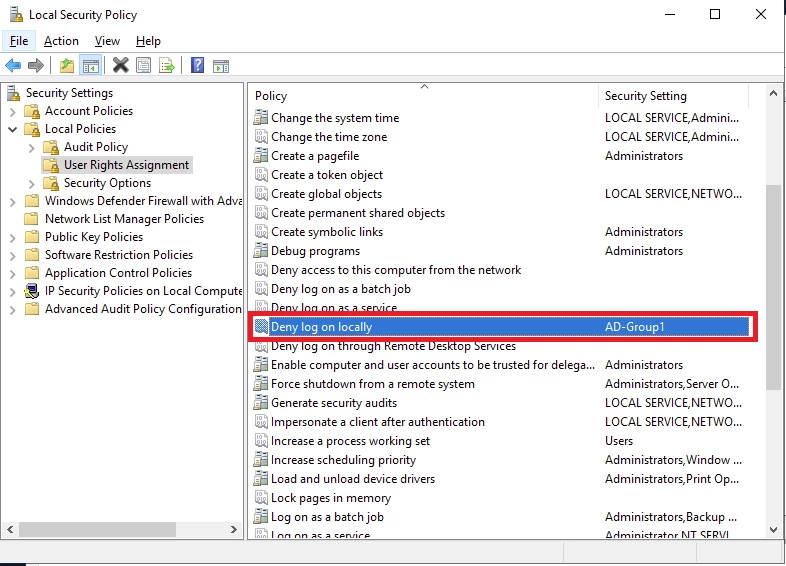Click the icon beside Generate security audits
The image size is (786, 566).
click(261, 403)
